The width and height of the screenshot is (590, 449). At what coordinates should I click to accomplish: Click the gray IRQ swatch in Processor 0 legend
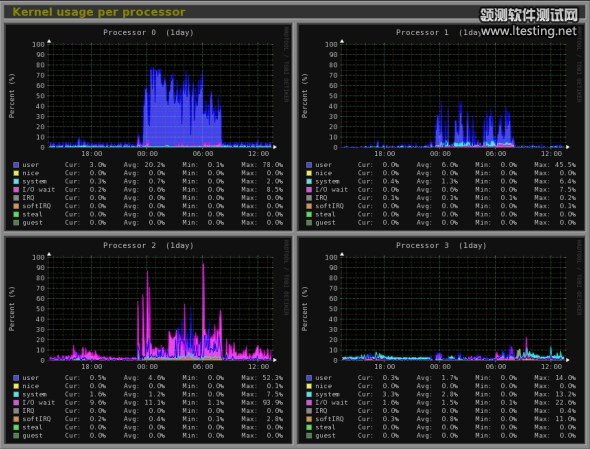(x=16, y=198)
